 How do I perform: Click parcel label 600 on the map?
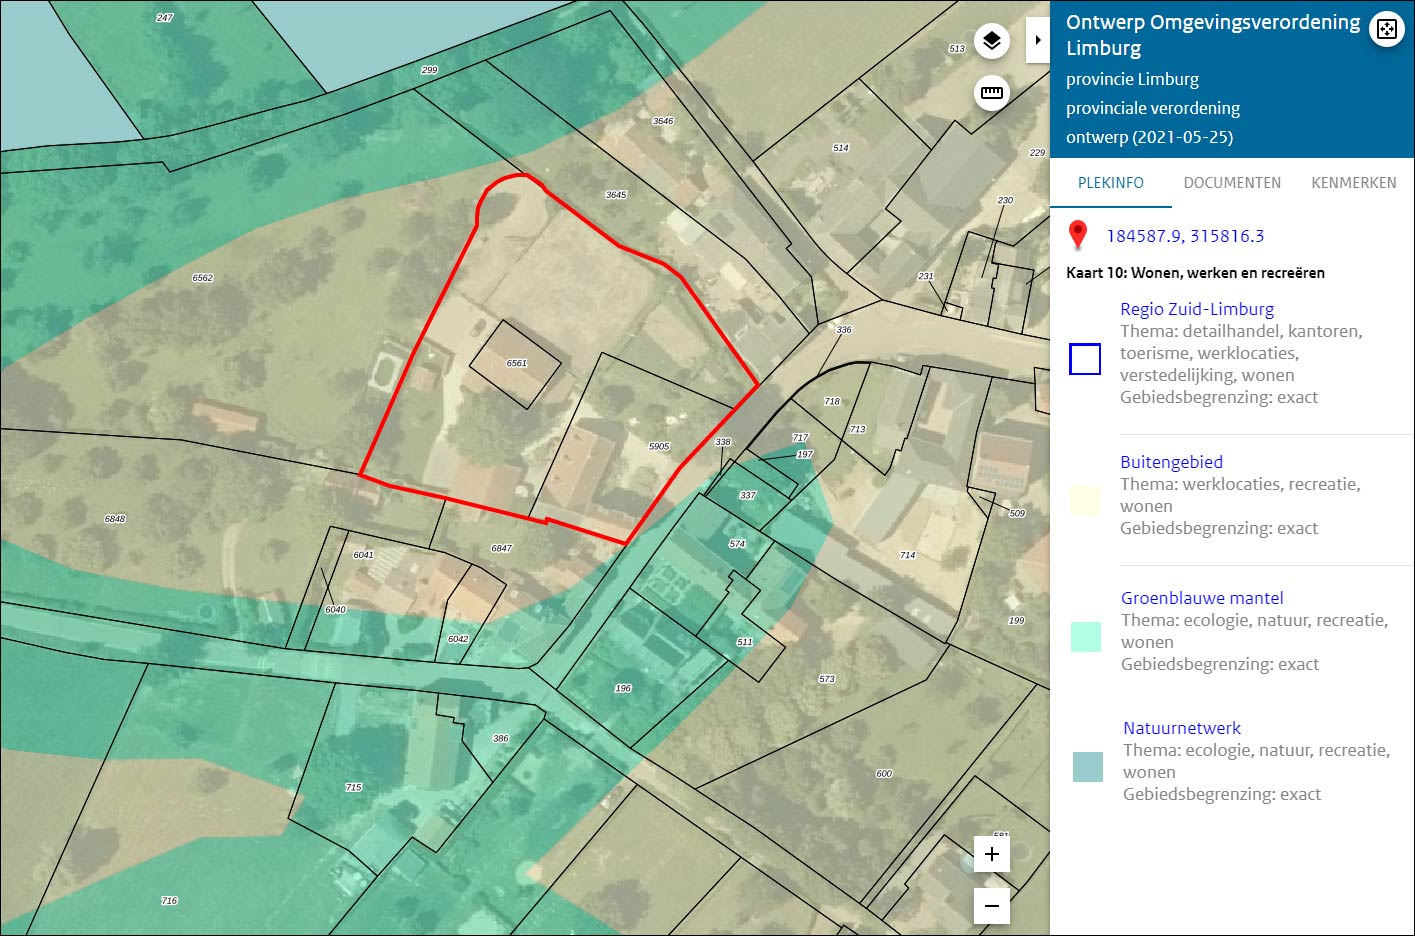pyautogui.click(x=884, y=774)
